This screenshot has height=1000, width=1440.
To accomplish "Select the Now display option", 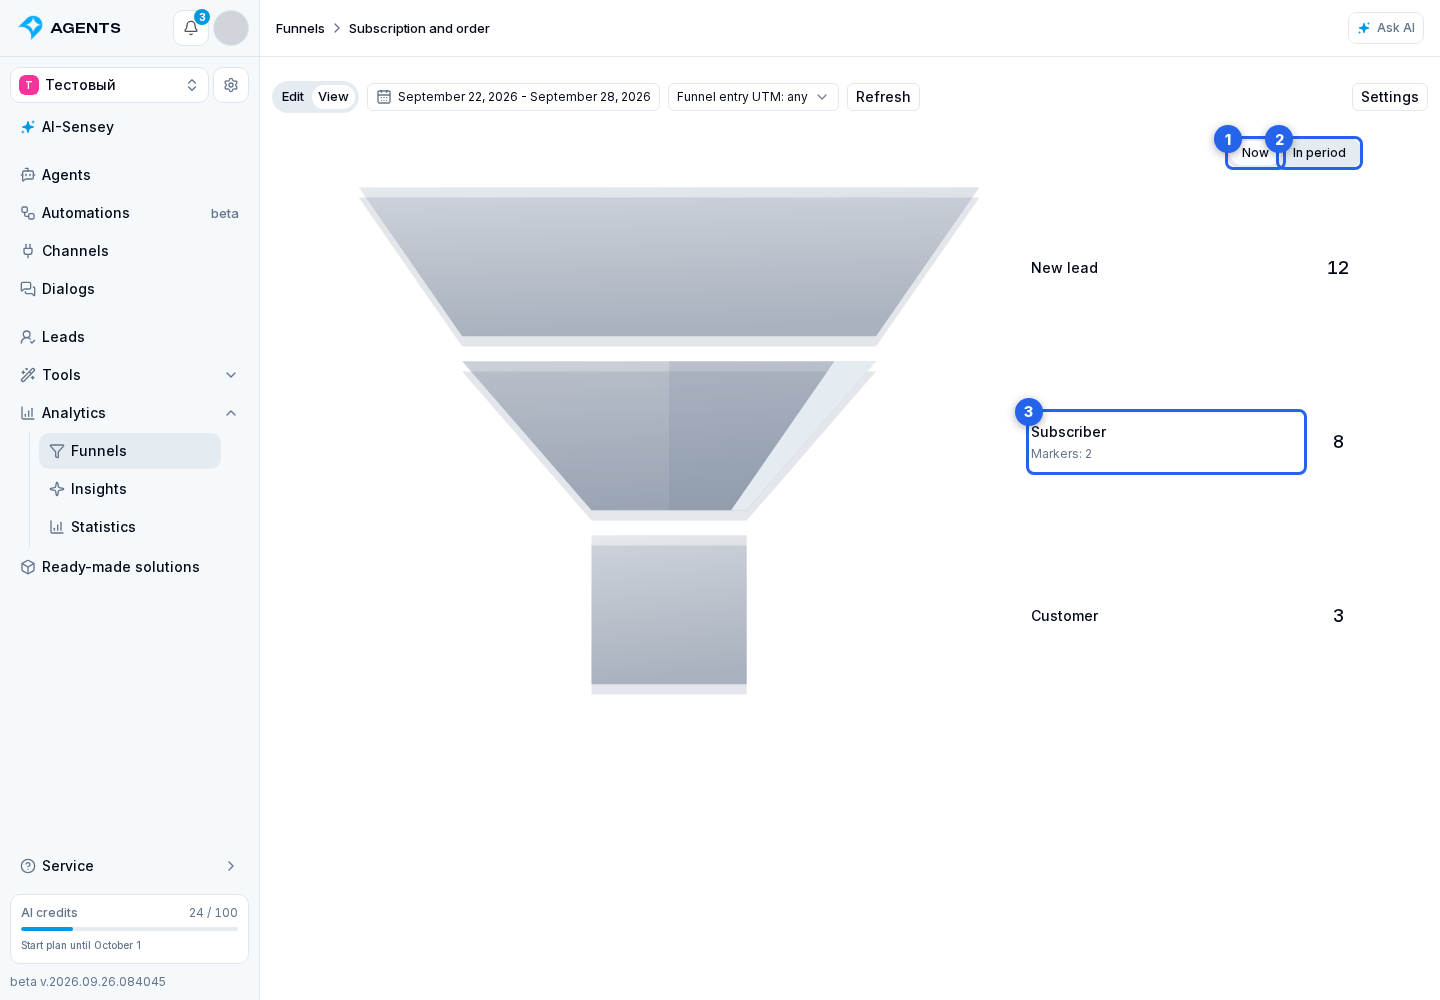I will coord(1254,153).
